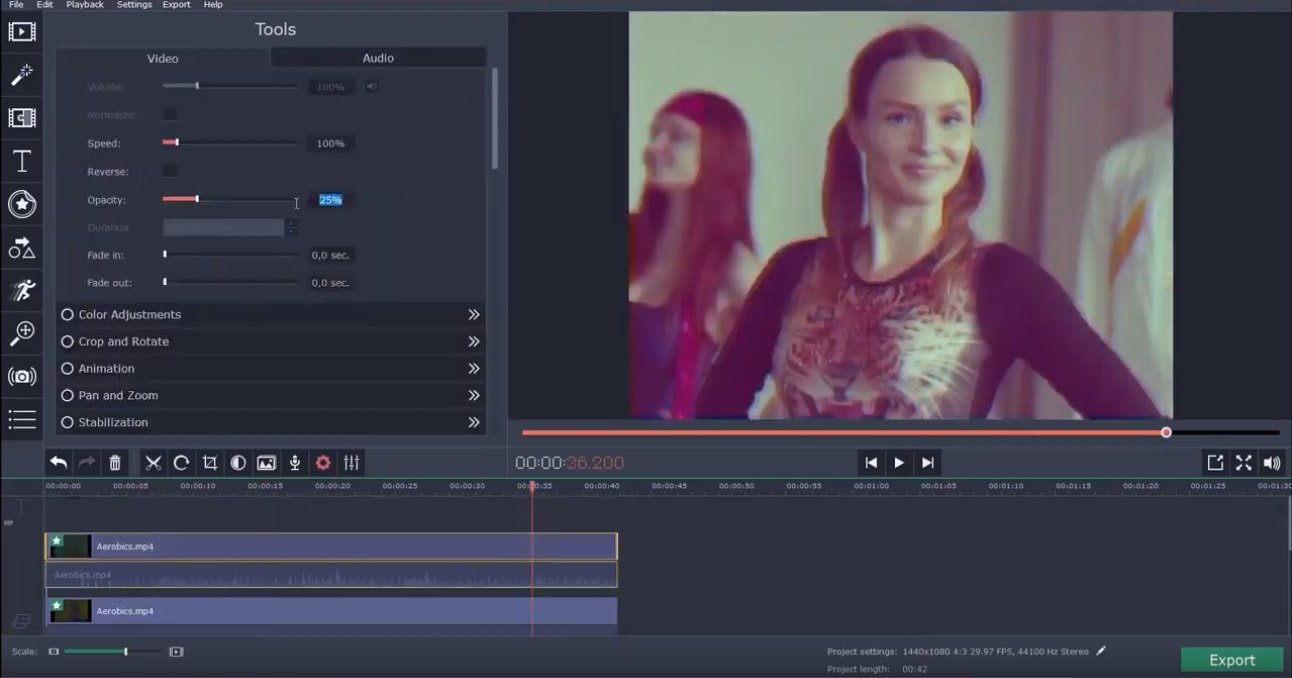This screenshot has height=678, width=1292.
Task: Click the Undo arrow button
Action: click(59, 462)
